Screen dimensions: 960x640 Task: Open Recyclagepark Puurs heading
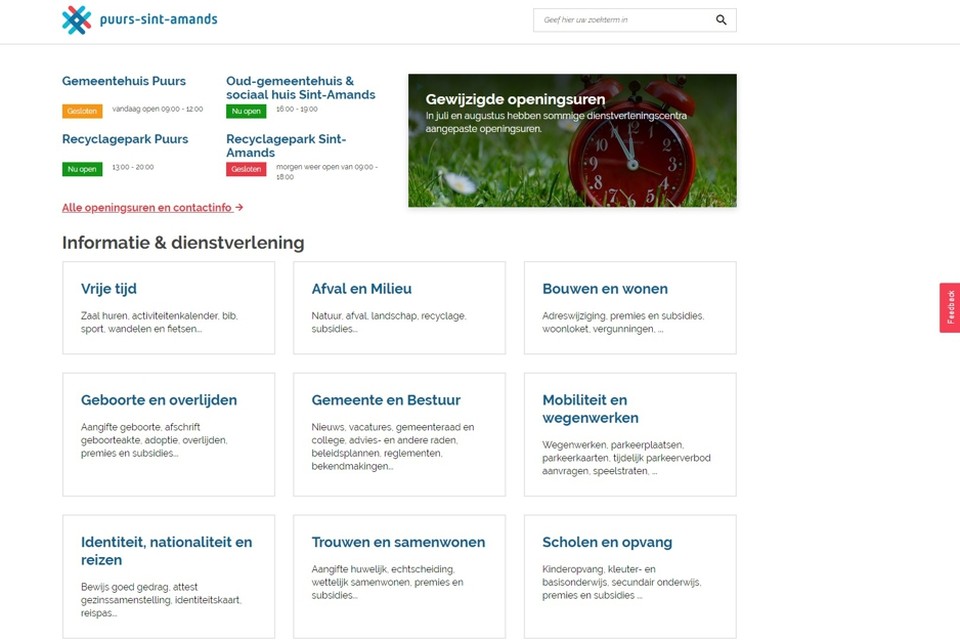tap(125, 139)
